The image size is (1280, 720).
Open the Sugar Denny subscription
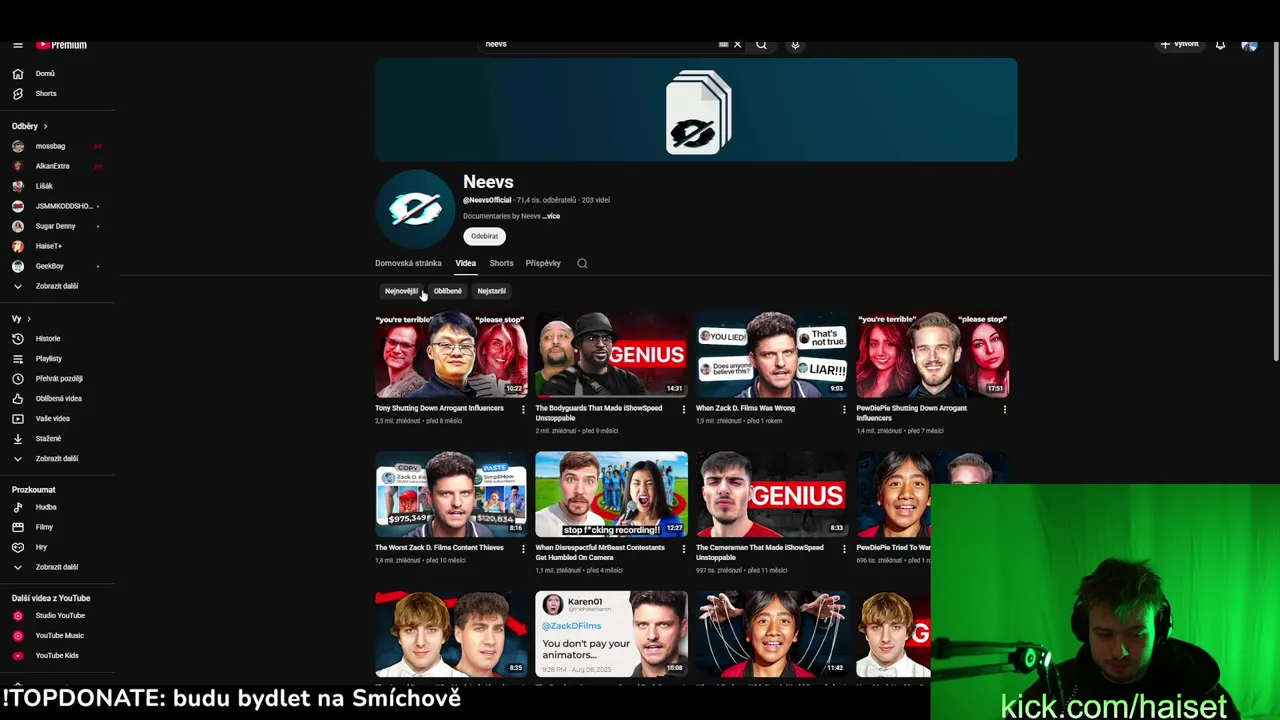tap(58, 226)
